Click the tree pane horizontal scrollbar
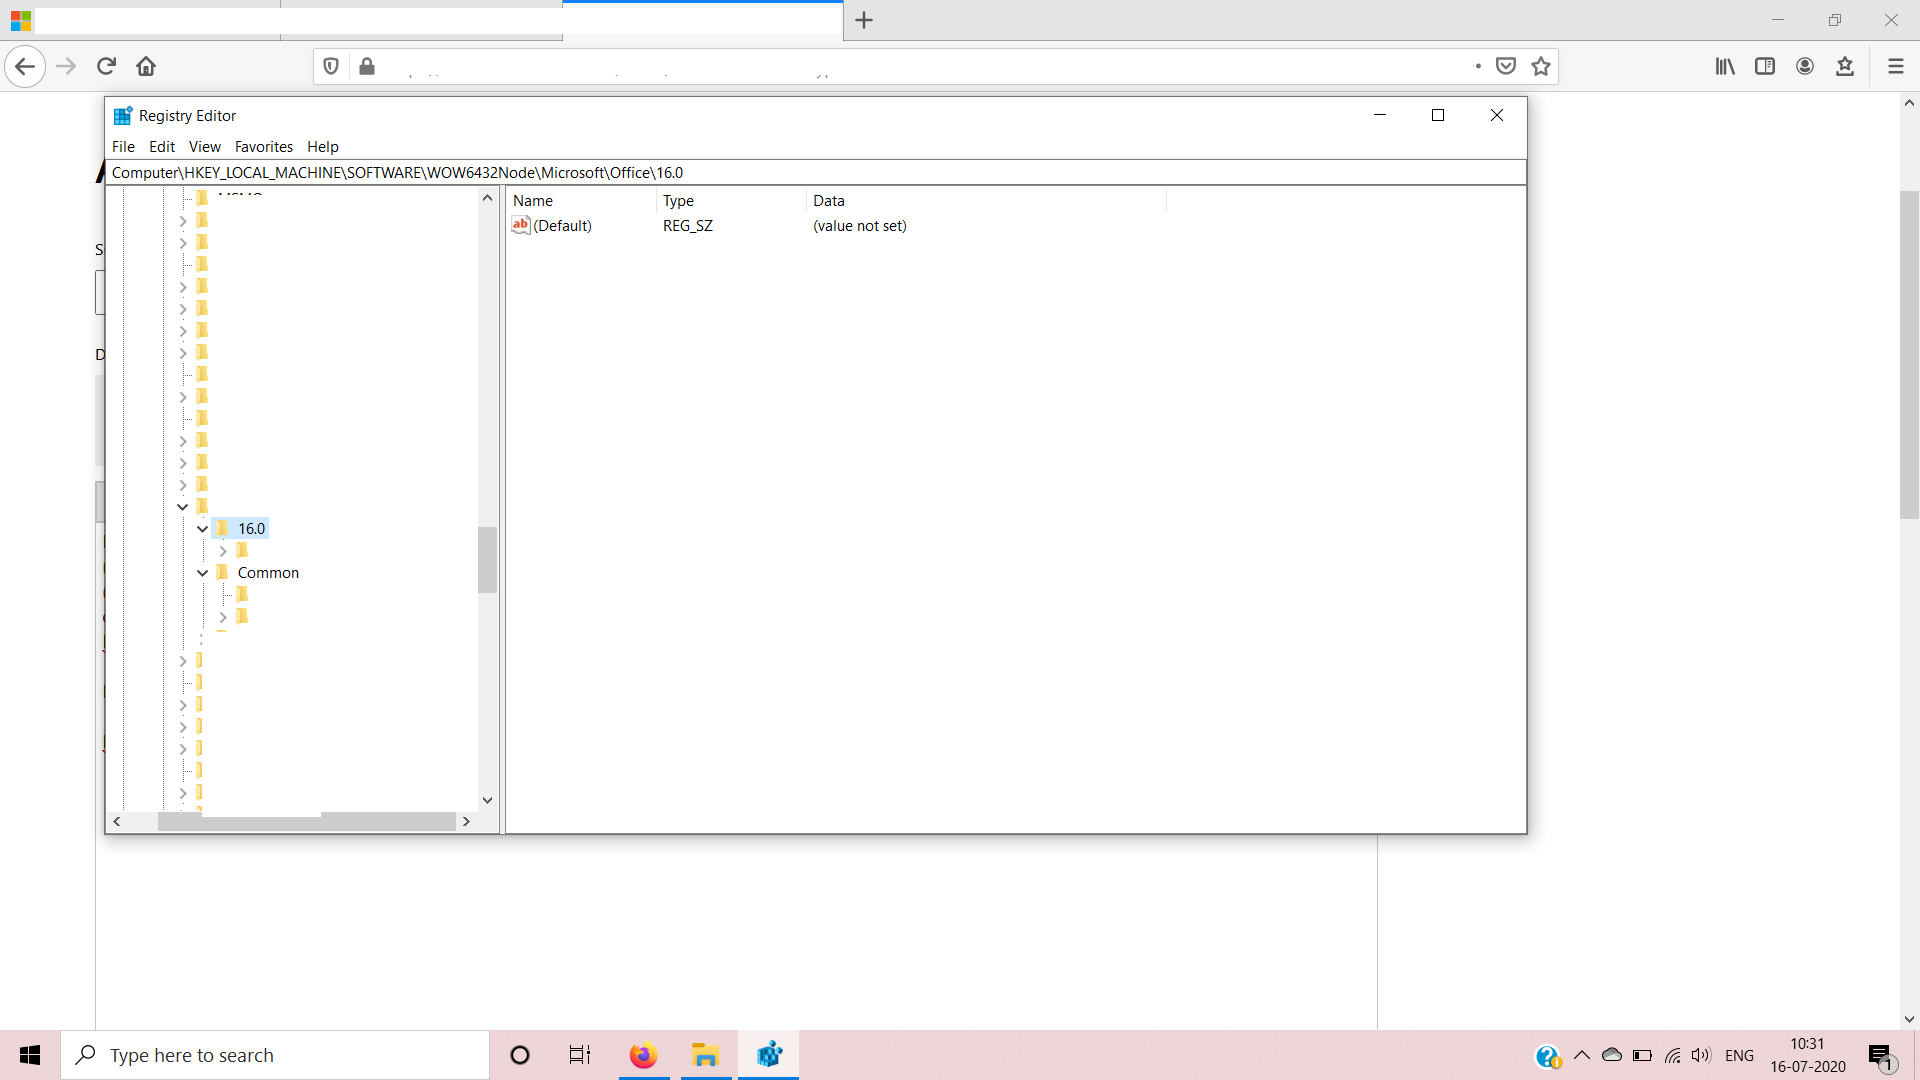The height and width of the screenshot is (1080, 1920). [306, 821]
